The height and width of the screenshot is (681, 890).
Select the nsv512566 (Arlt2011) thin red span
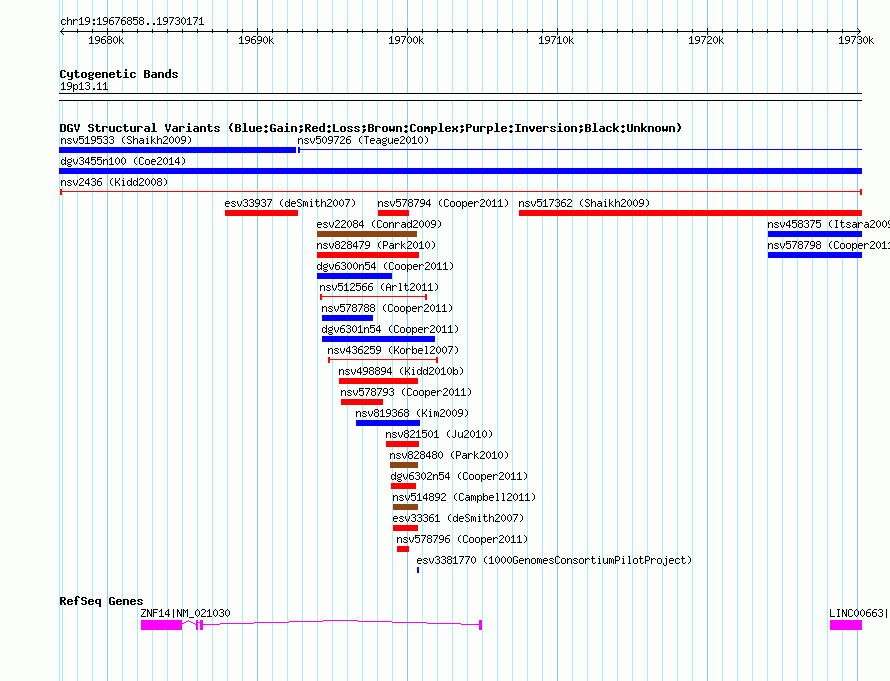[x=373, y=297]
